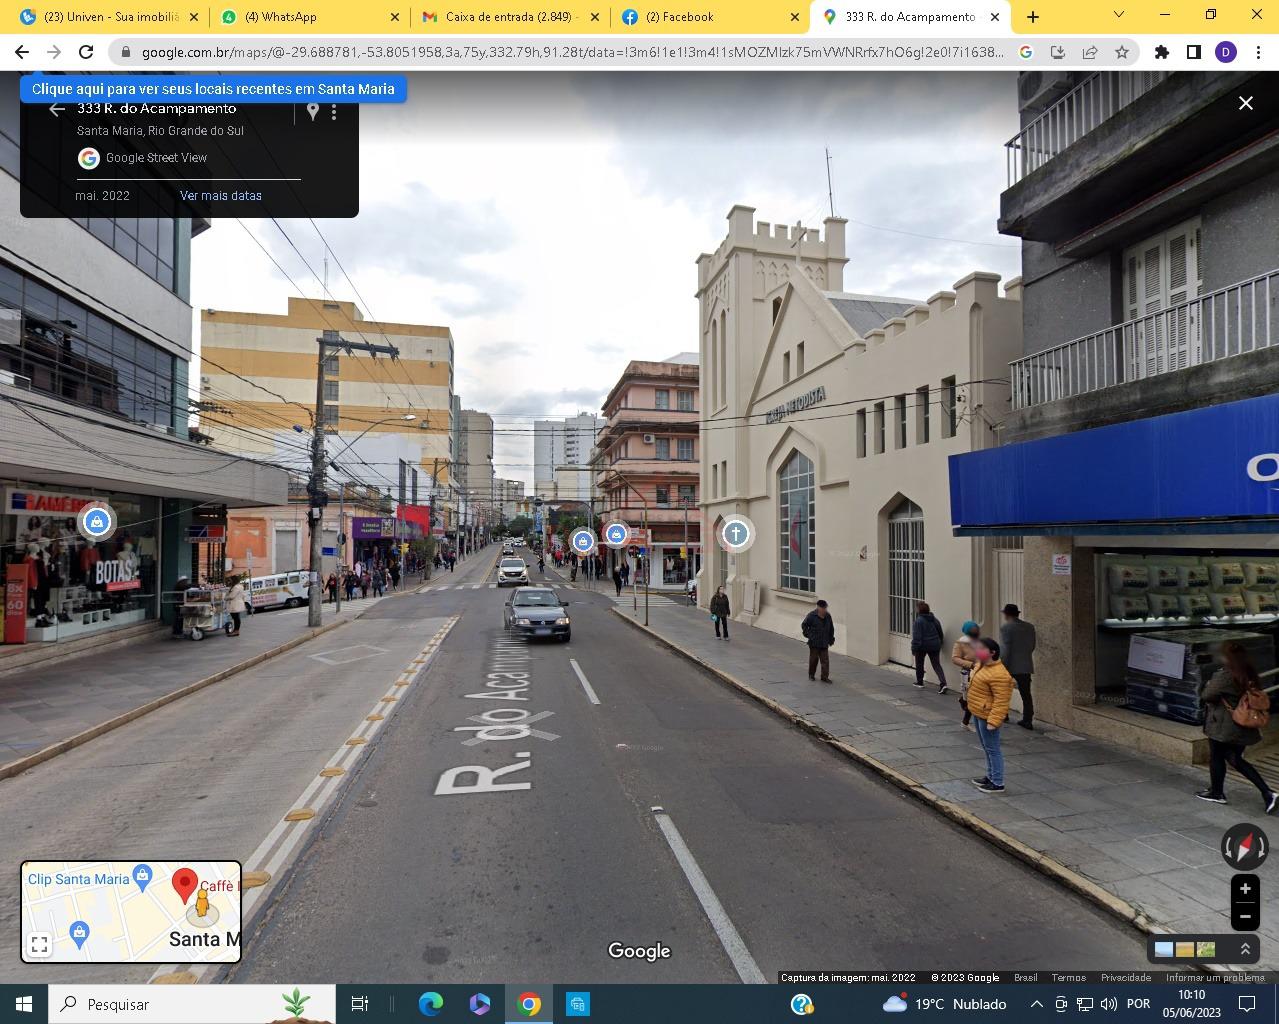1279x1024 pixels.
Task: Click the 'Ver mais datas' link
Action: 220,195
